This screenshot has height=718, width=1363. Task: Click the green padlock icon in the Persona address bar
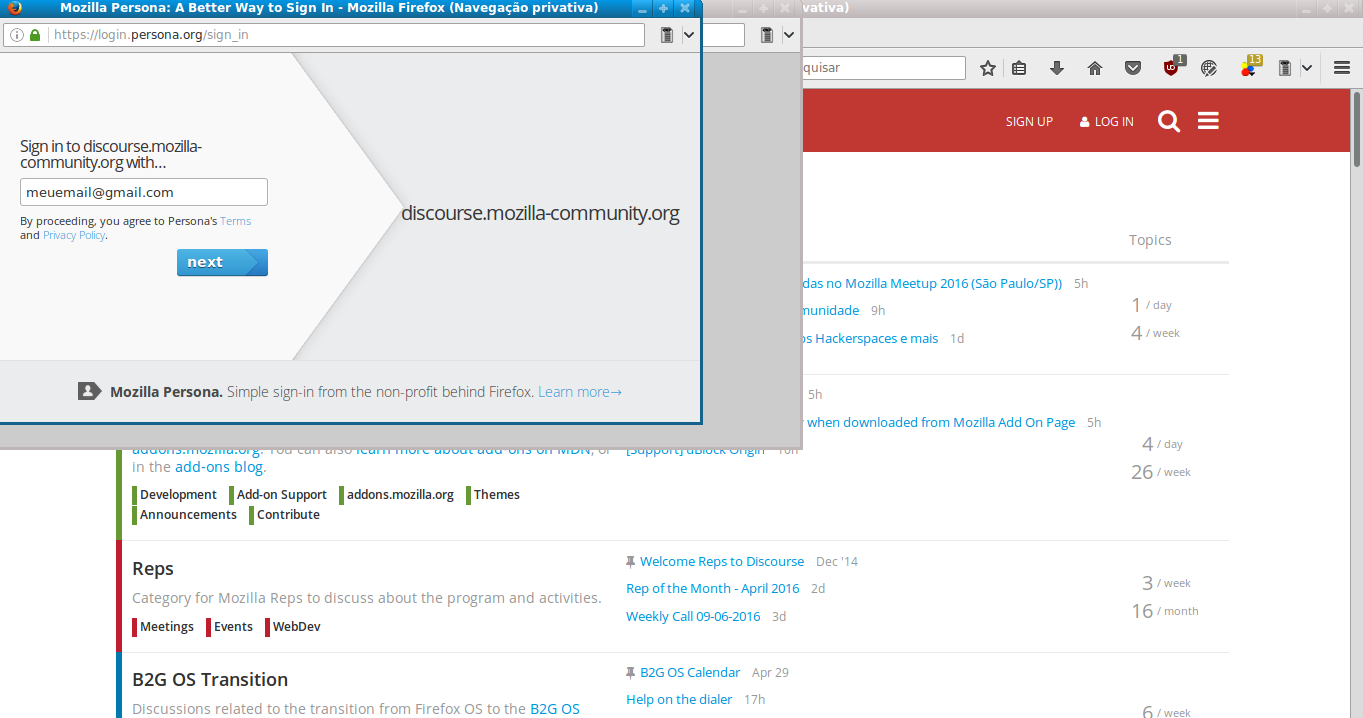35,35
